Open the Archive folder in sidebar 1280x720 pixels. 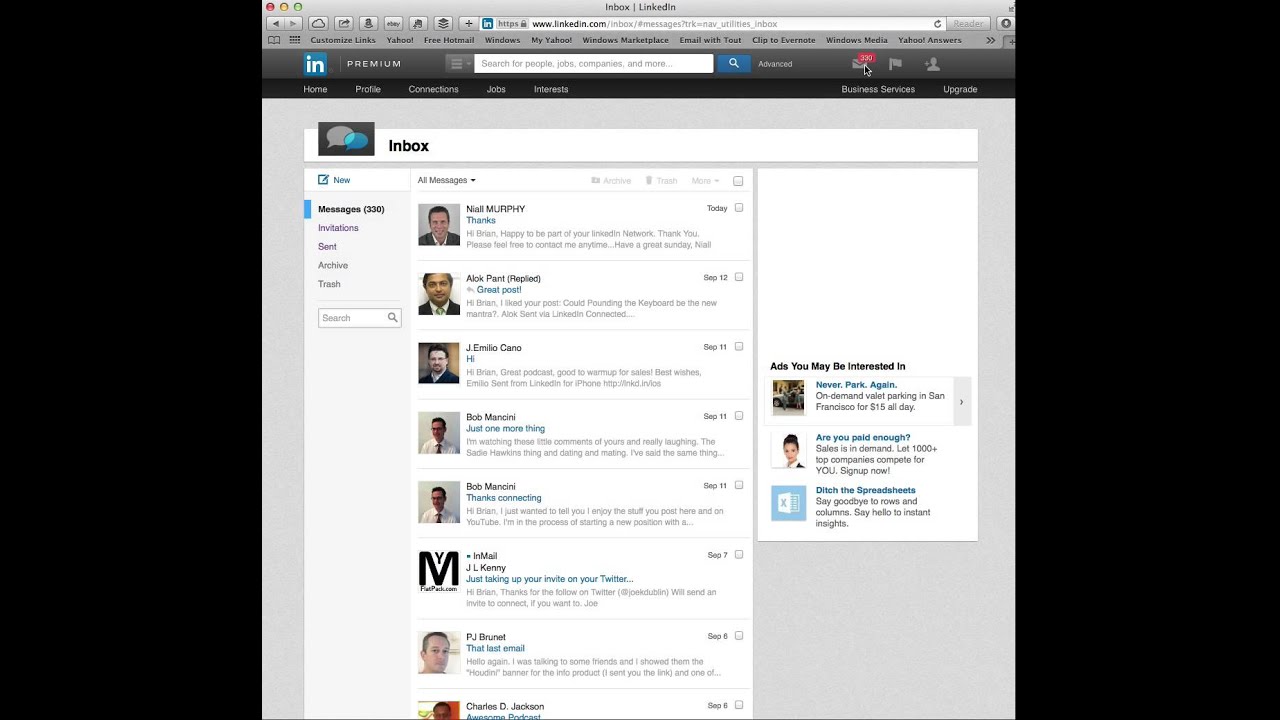tap(333, 266)
